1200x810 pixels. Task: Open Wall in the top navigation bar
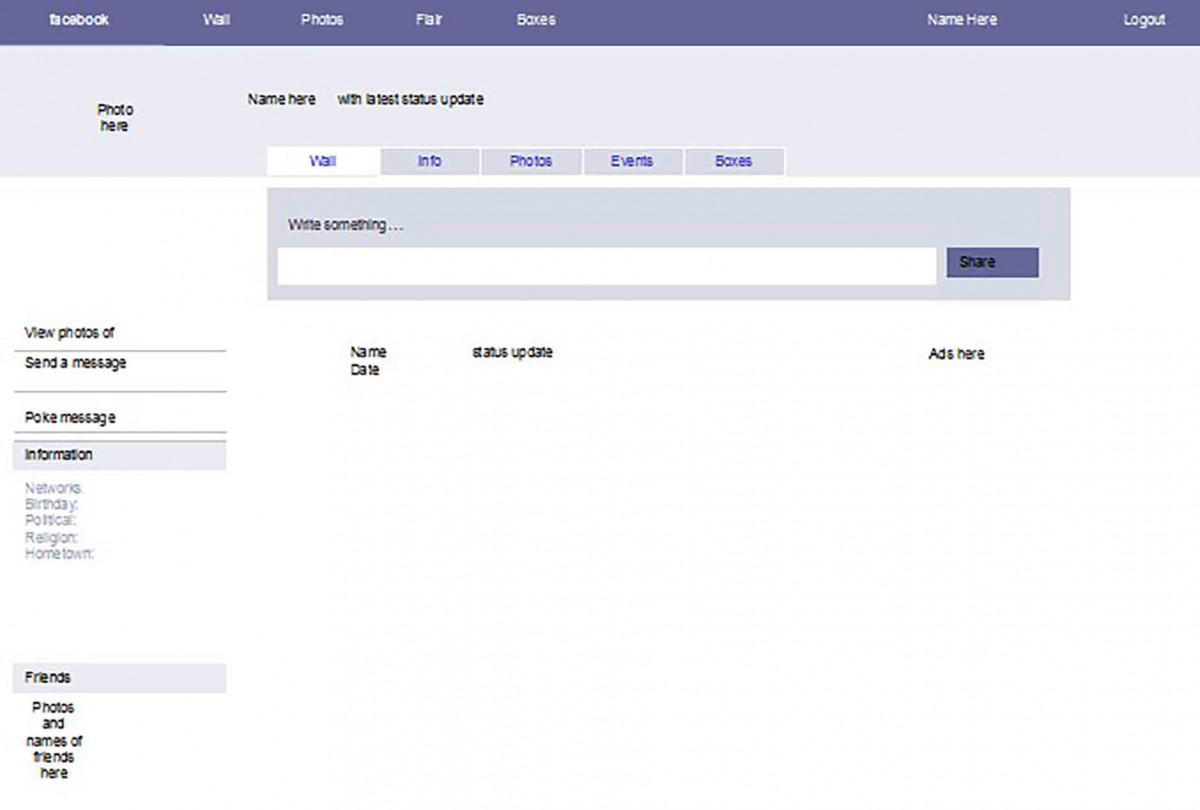[x=216, y=19]
